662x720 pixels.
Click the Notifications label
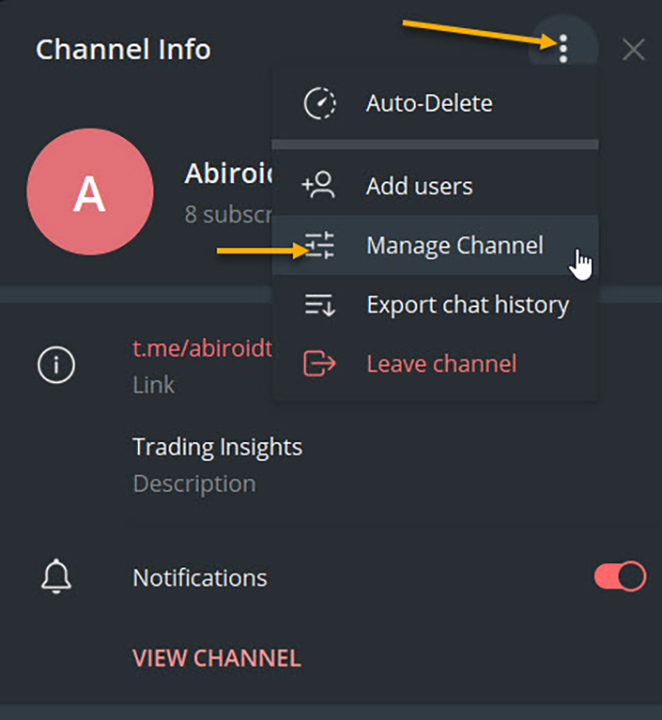pyautogui.click(x=200, y=578)
